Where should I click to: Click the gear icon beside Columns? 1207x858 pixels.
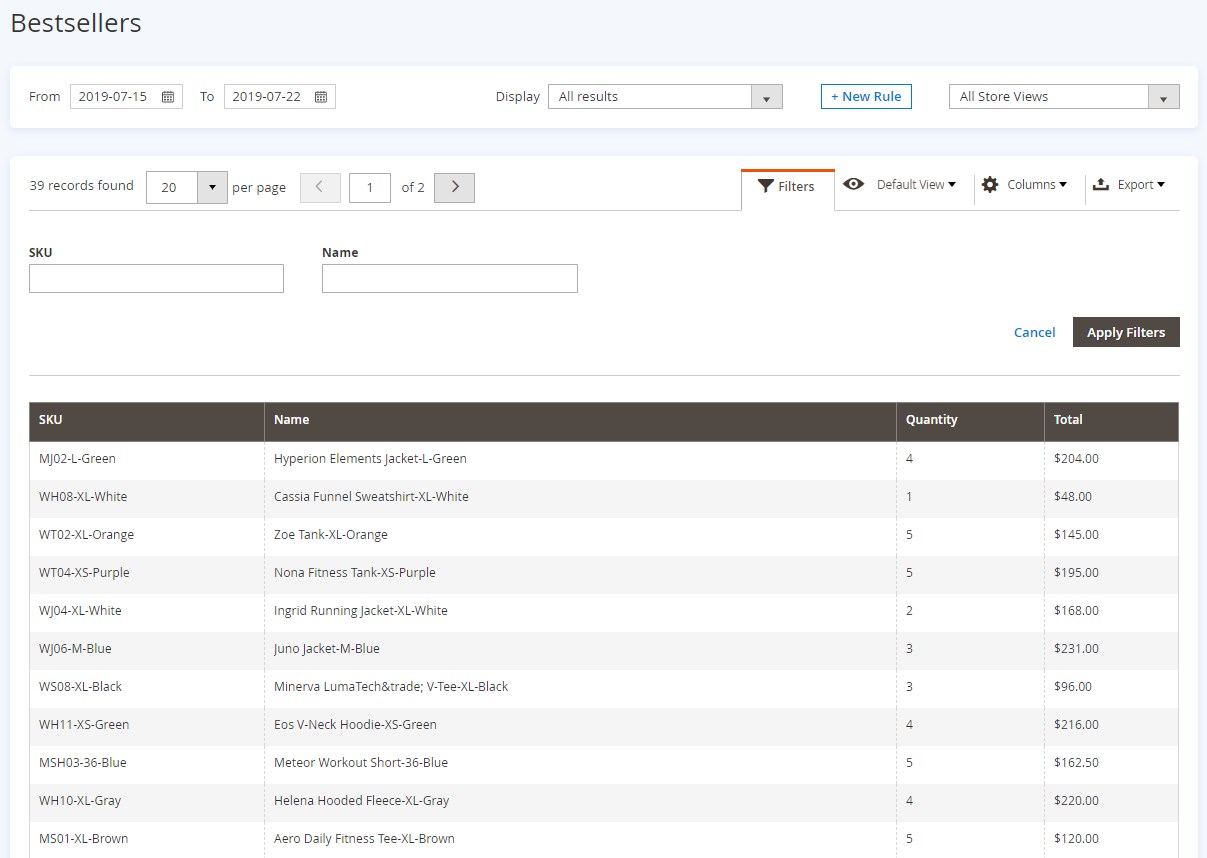coord(990,184)
